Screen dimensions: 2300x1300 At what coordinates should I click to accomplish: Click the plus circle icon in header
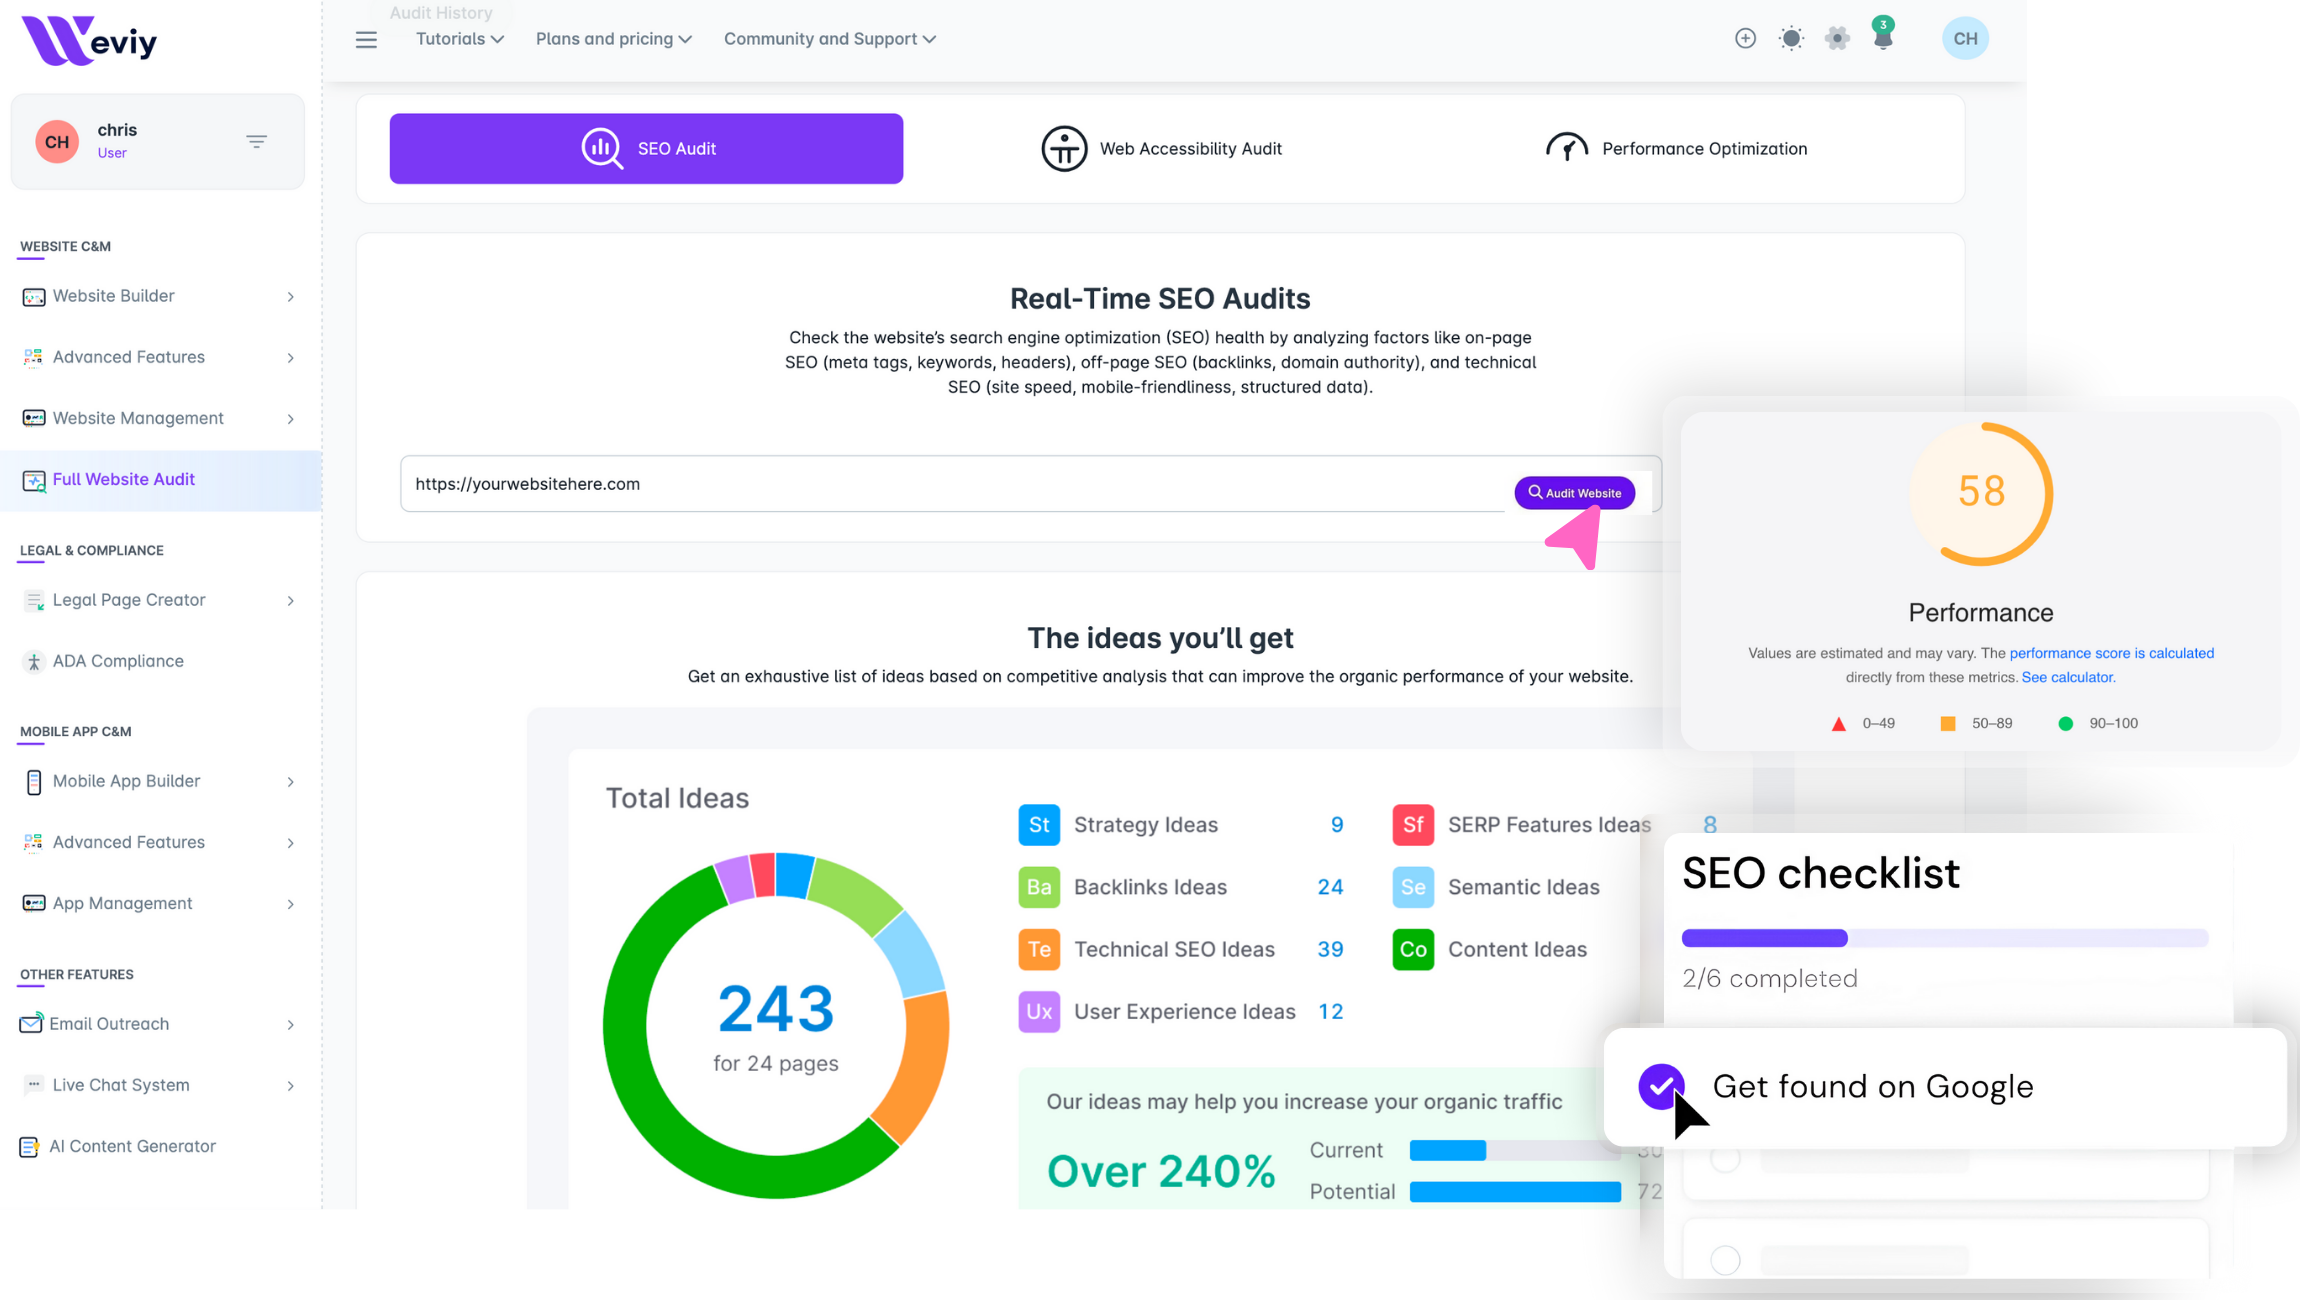[x=1745, y=38]
